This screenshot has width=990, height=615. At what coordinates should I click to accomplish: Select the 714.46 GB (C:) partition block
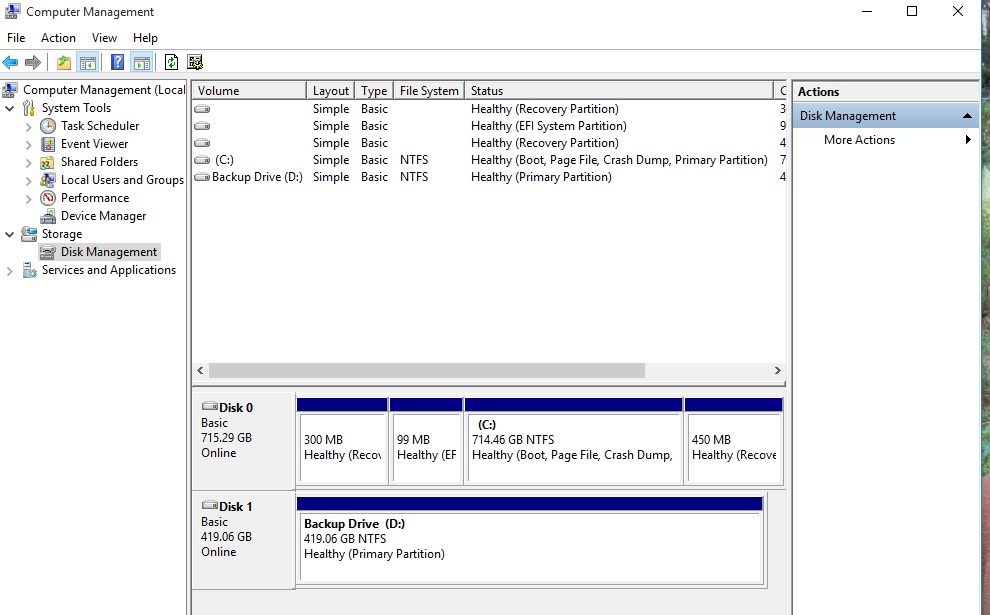point(573,441)
